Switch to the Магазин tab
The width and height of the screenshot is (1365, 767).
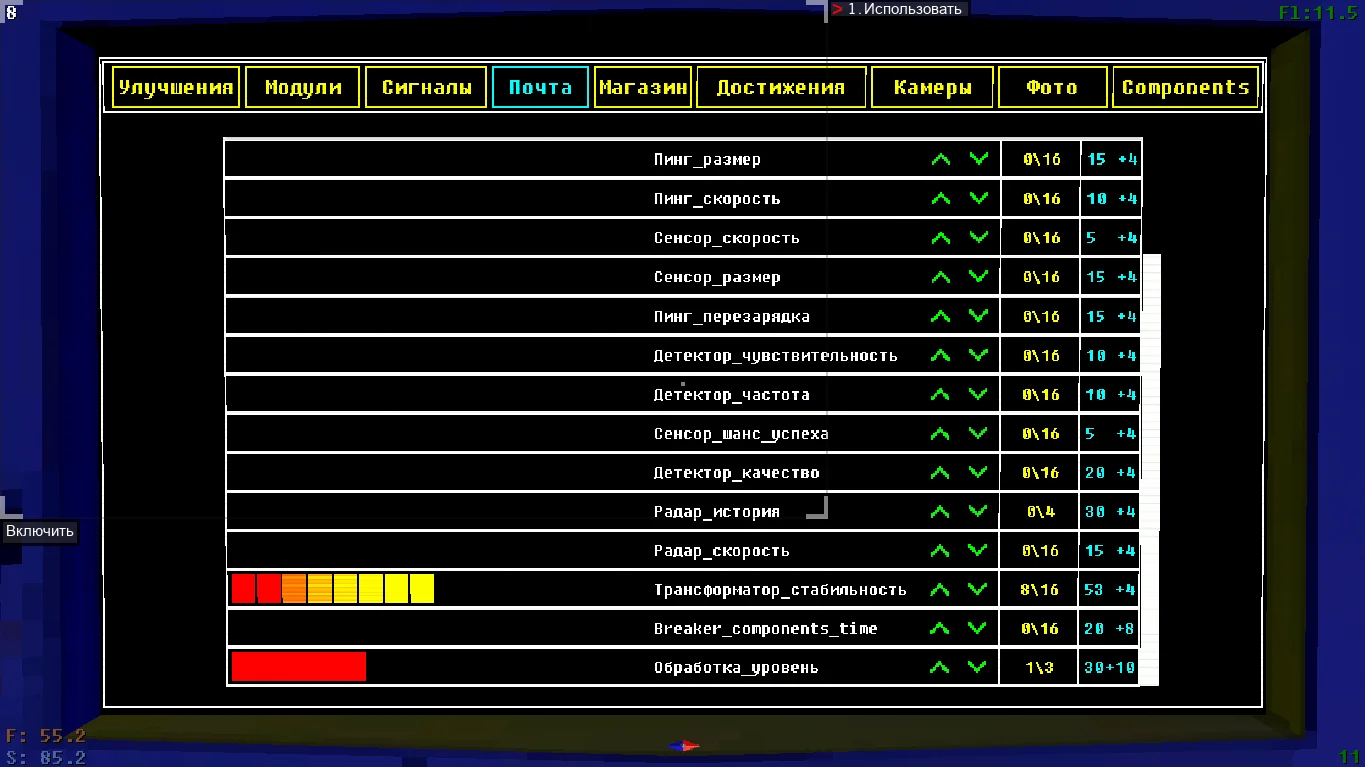tap(643, 87)
